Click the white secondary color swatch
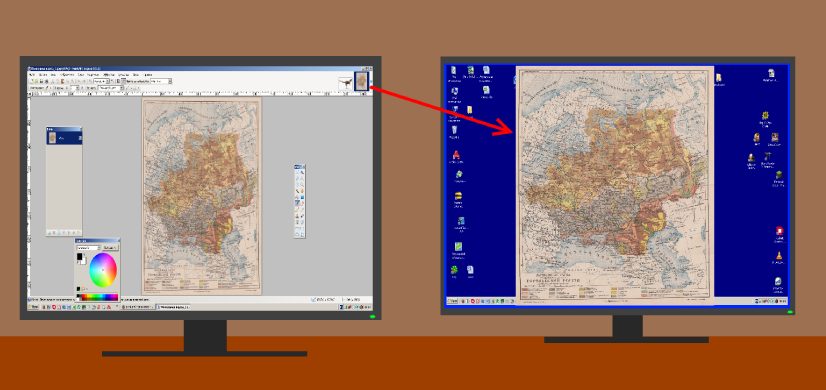Viewport: 826px width, 390px height. (x=83, y=261)
